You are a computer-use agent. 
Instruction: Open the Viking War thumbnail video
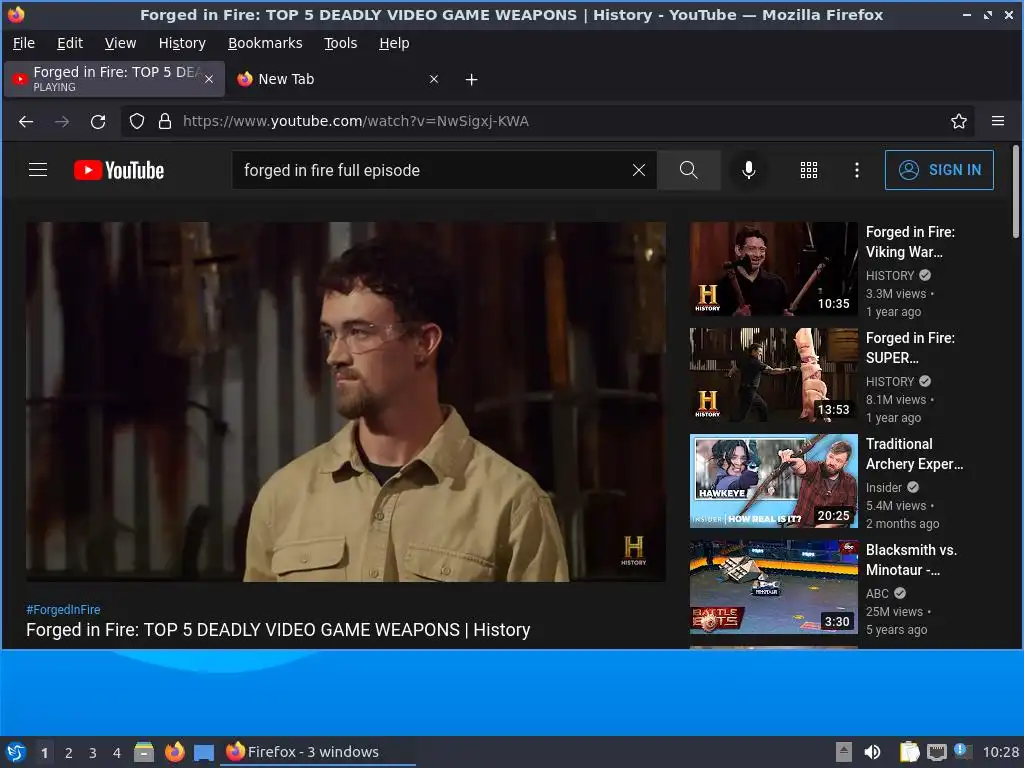(773, 268)
